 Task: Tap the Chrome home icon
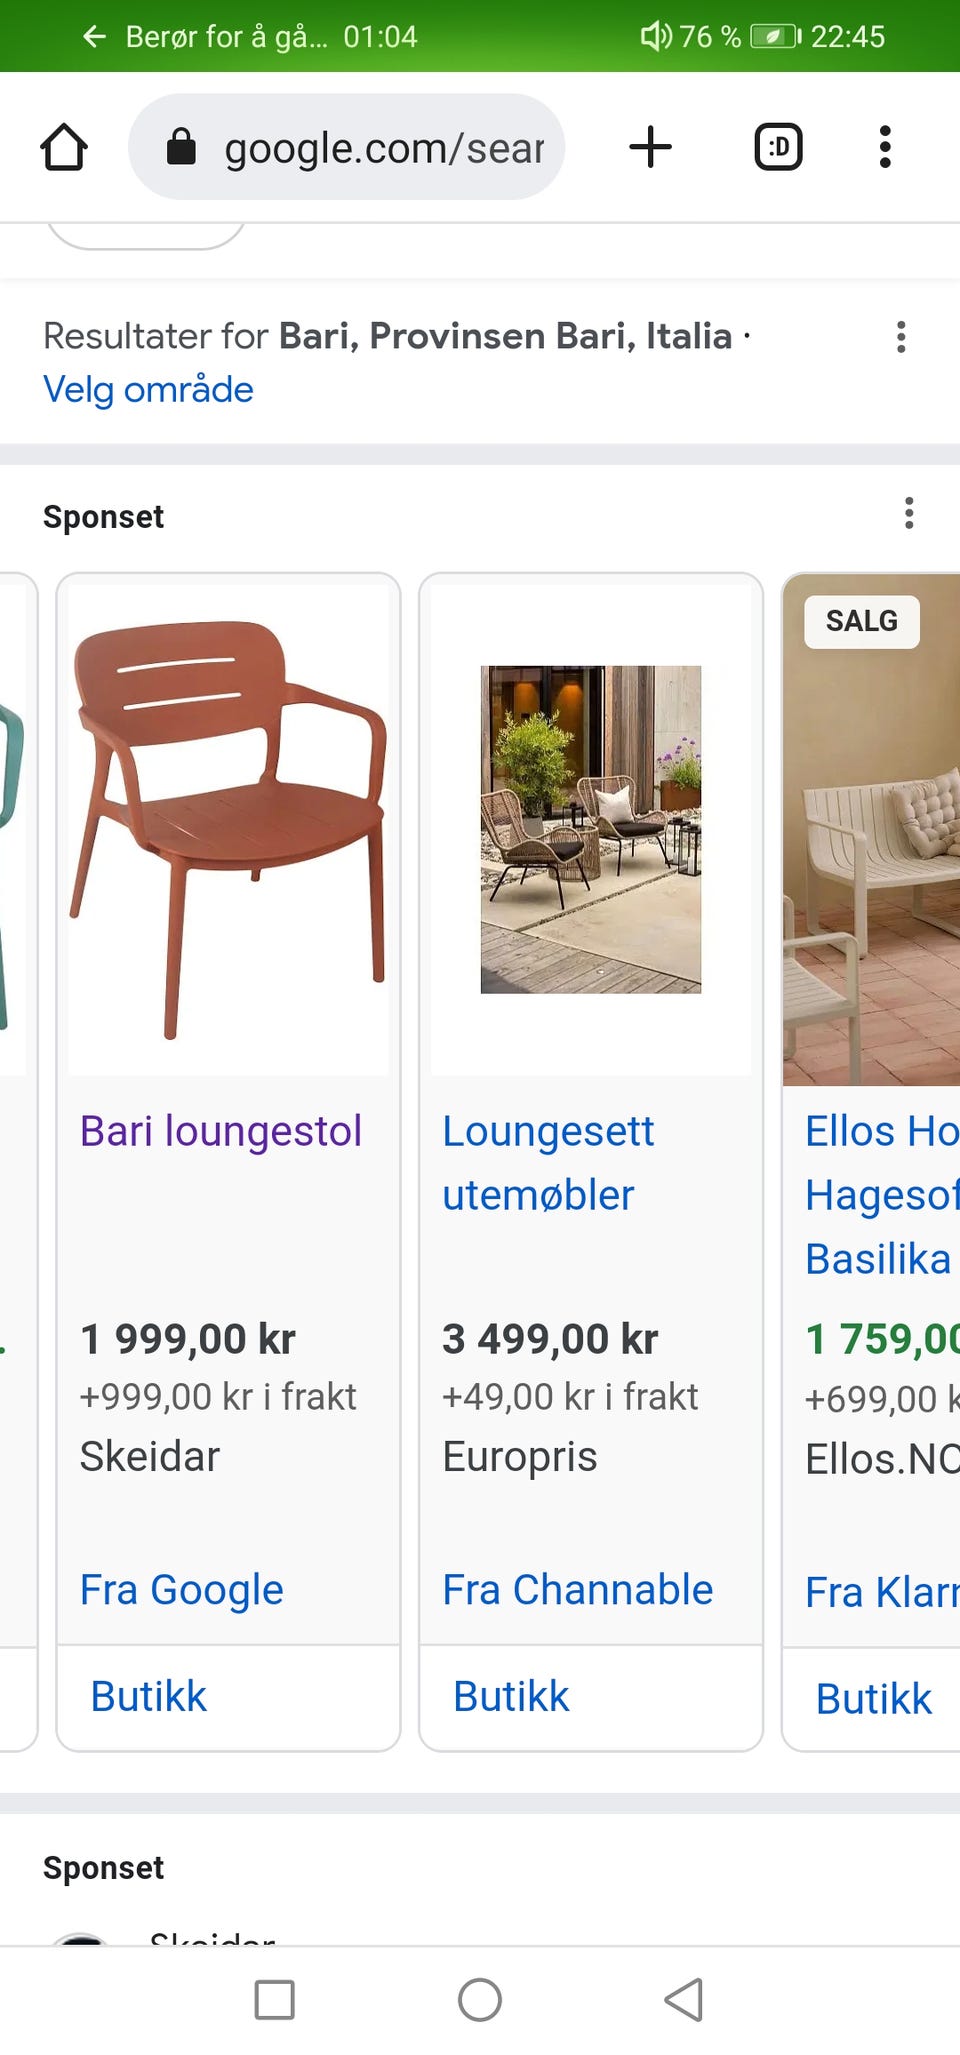(x=65, y=146)
